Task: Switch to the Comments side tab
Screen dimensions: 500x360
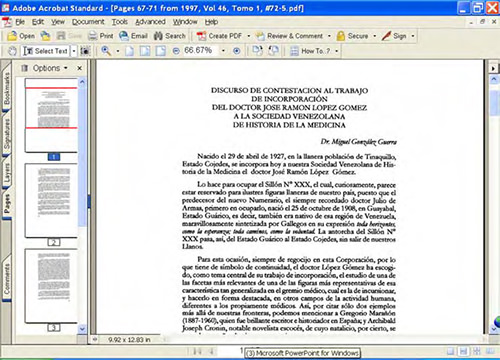Action: point(6,279)
